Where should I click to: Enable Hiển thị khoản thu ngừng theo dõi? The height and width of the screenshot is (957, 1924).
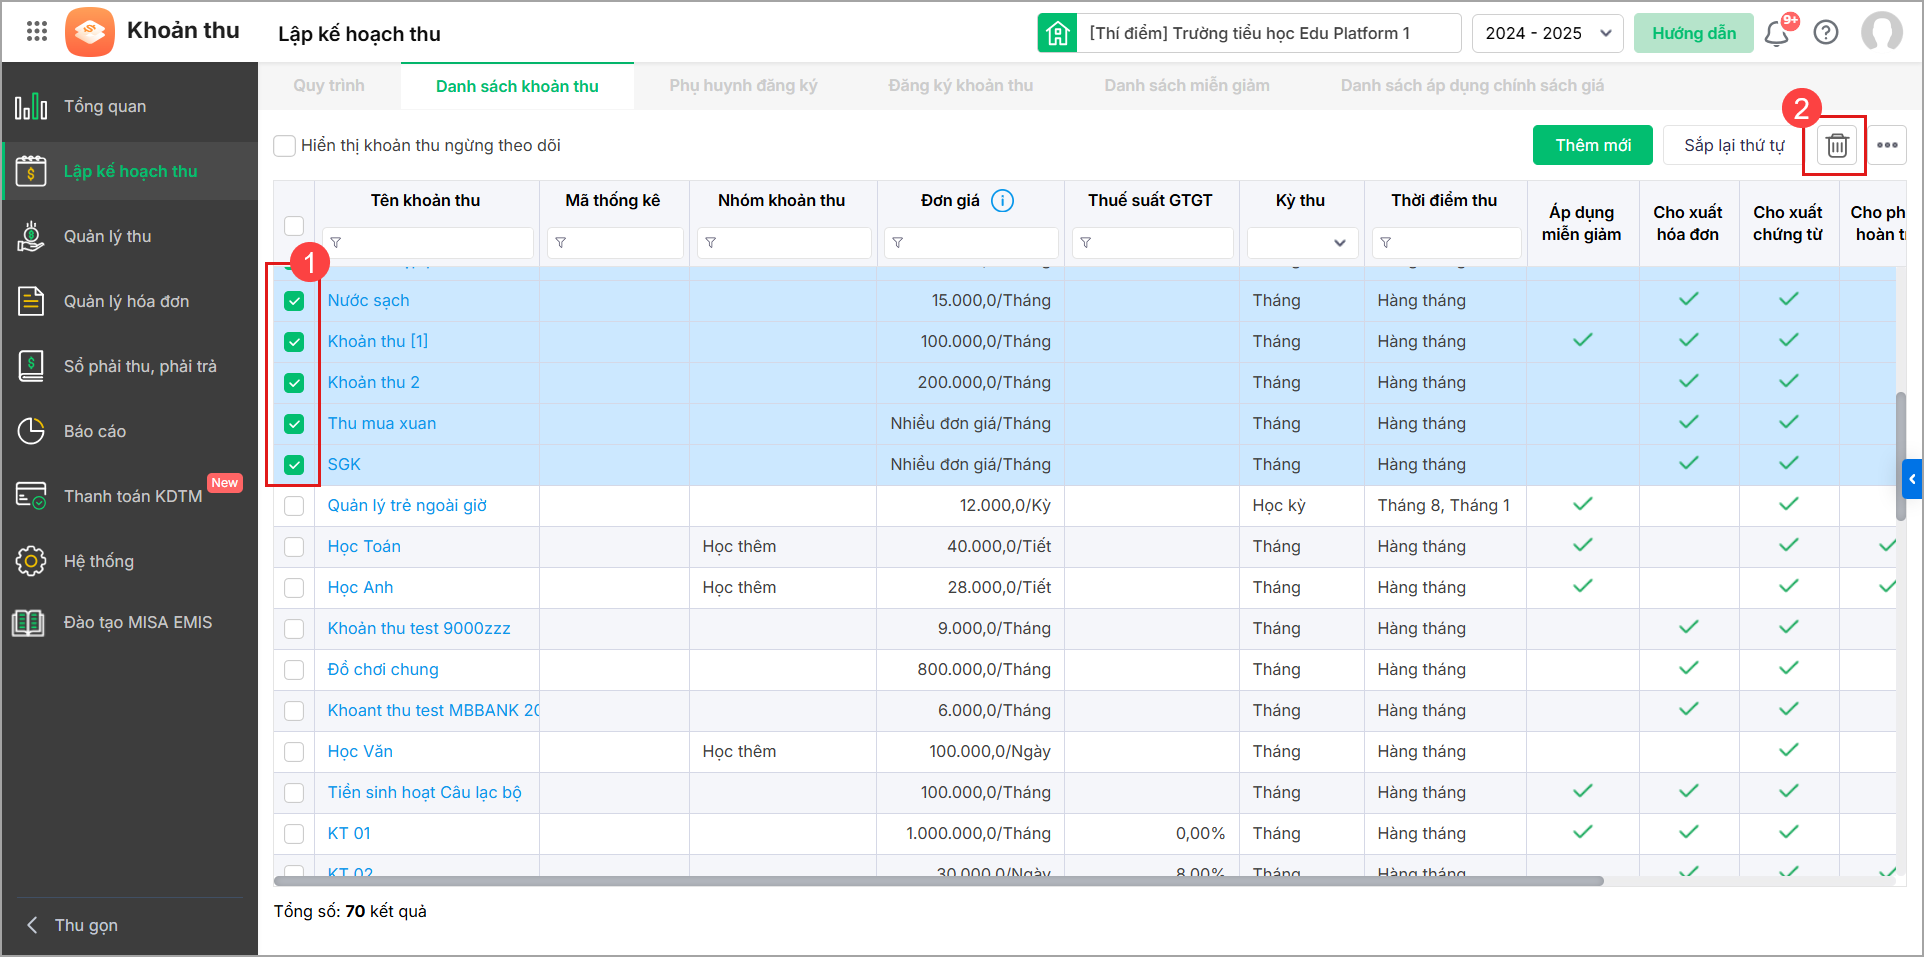285,146
